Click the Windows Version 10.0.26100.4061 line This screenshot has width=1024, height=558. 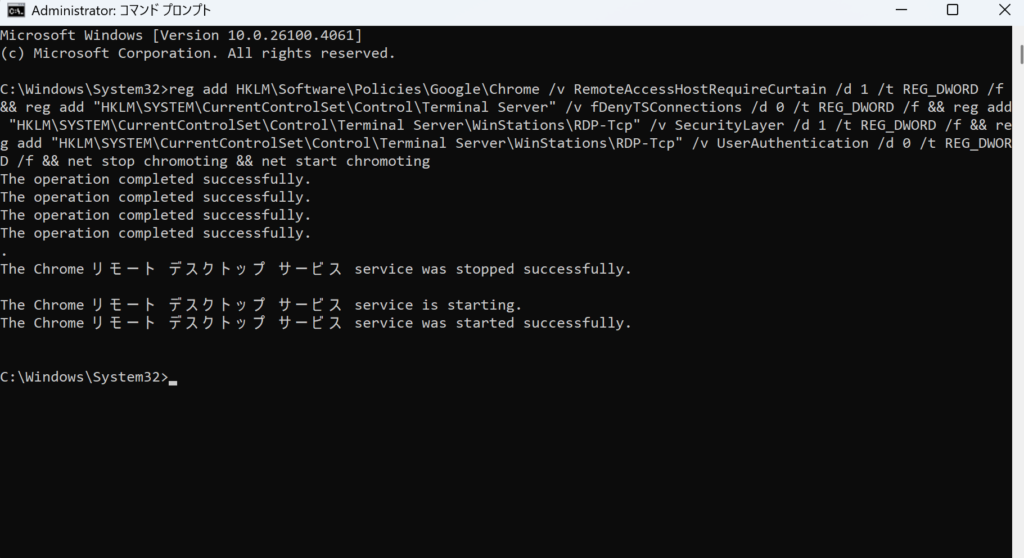(x=181, y=35)
